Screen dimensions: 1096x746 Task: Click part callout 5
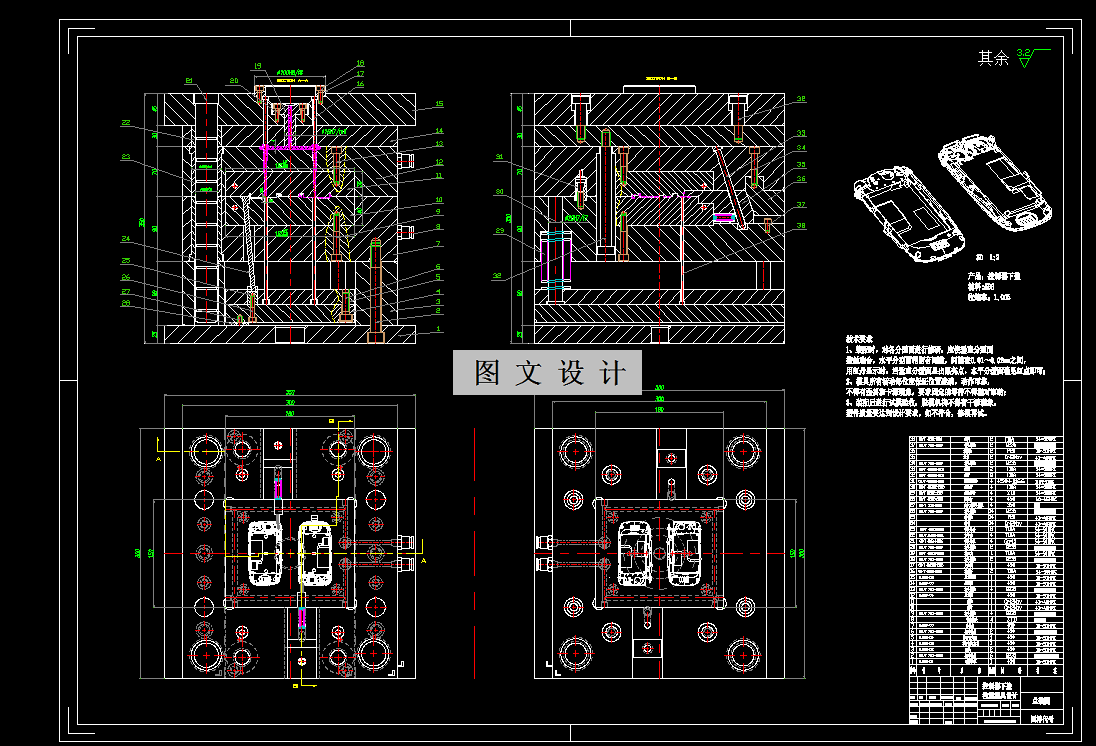coord(438,278)
